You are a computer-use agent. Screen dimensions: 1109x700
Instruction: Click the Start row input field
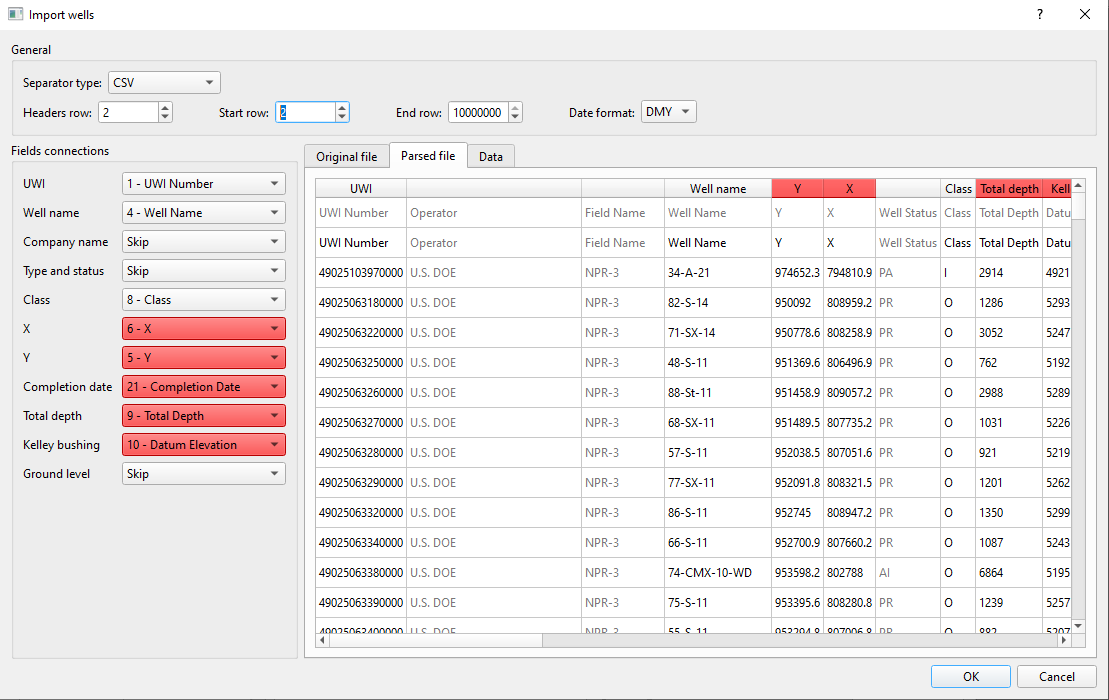pyautogui.click(x=305, y=112)
